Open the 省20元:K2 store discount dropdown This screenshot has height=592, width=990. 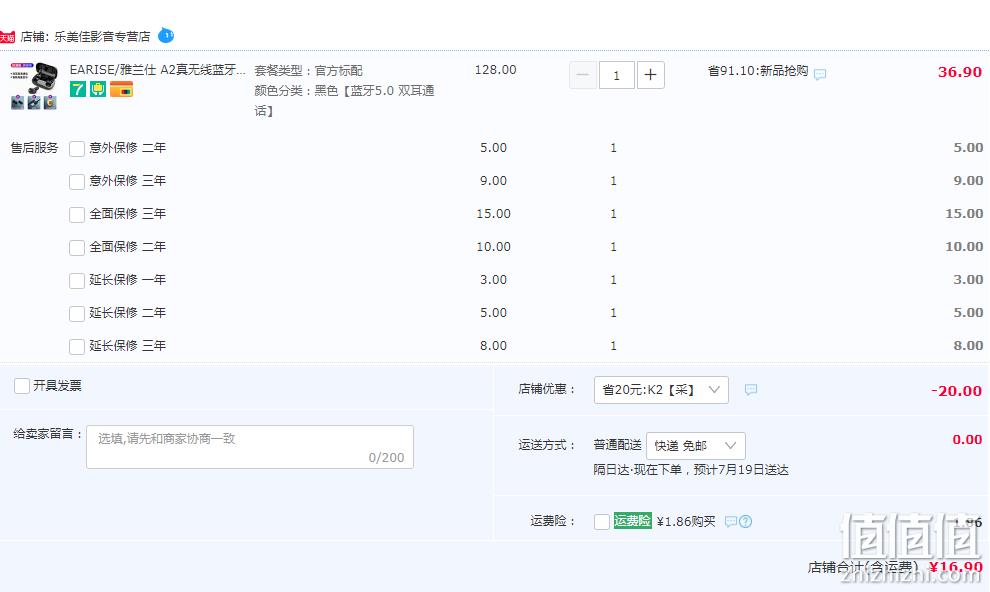coord(661,390)
